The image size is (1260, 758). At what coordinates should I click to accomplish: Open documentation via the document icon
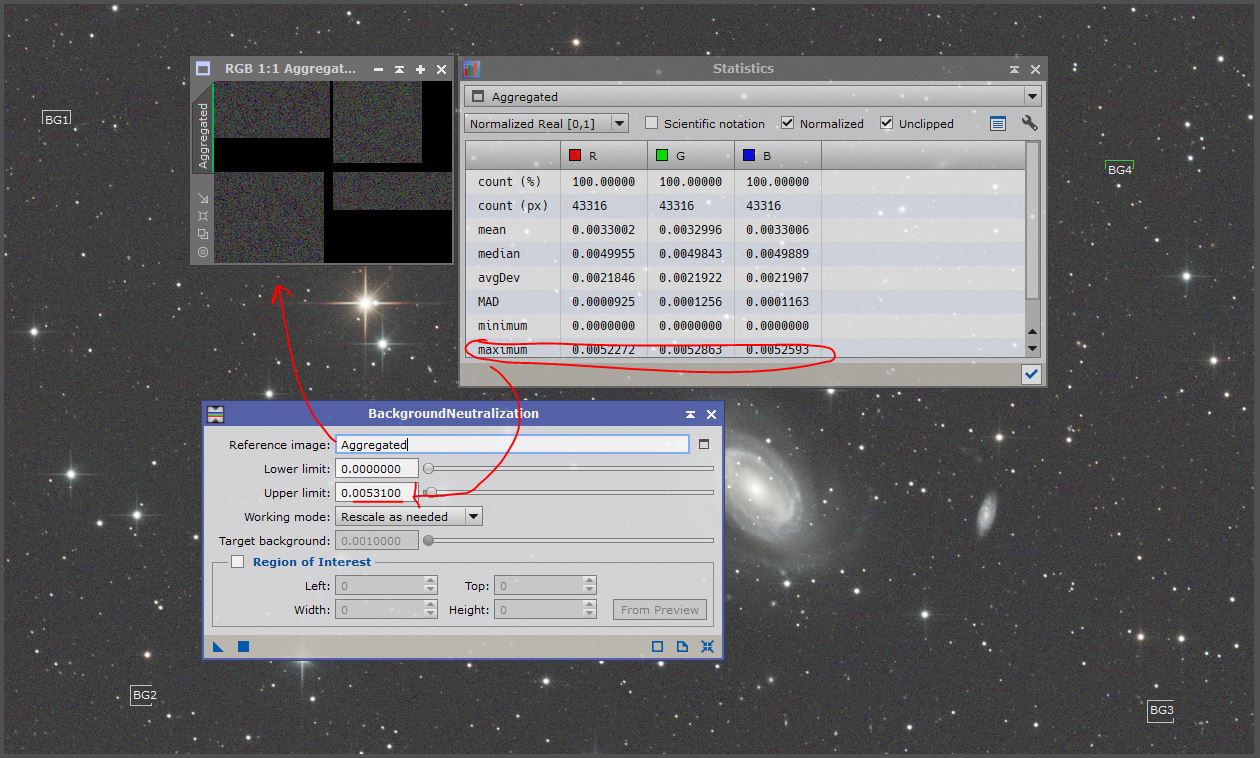(682, 647)
